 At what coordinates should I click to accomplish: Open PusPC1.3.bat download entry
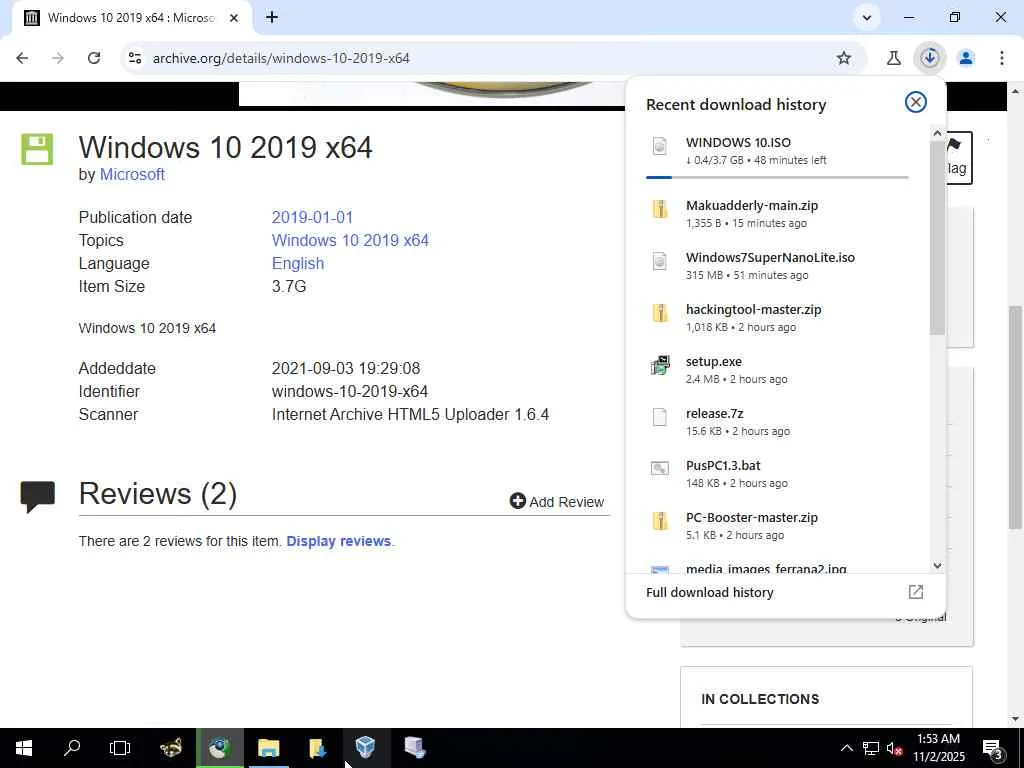(777, 474)
